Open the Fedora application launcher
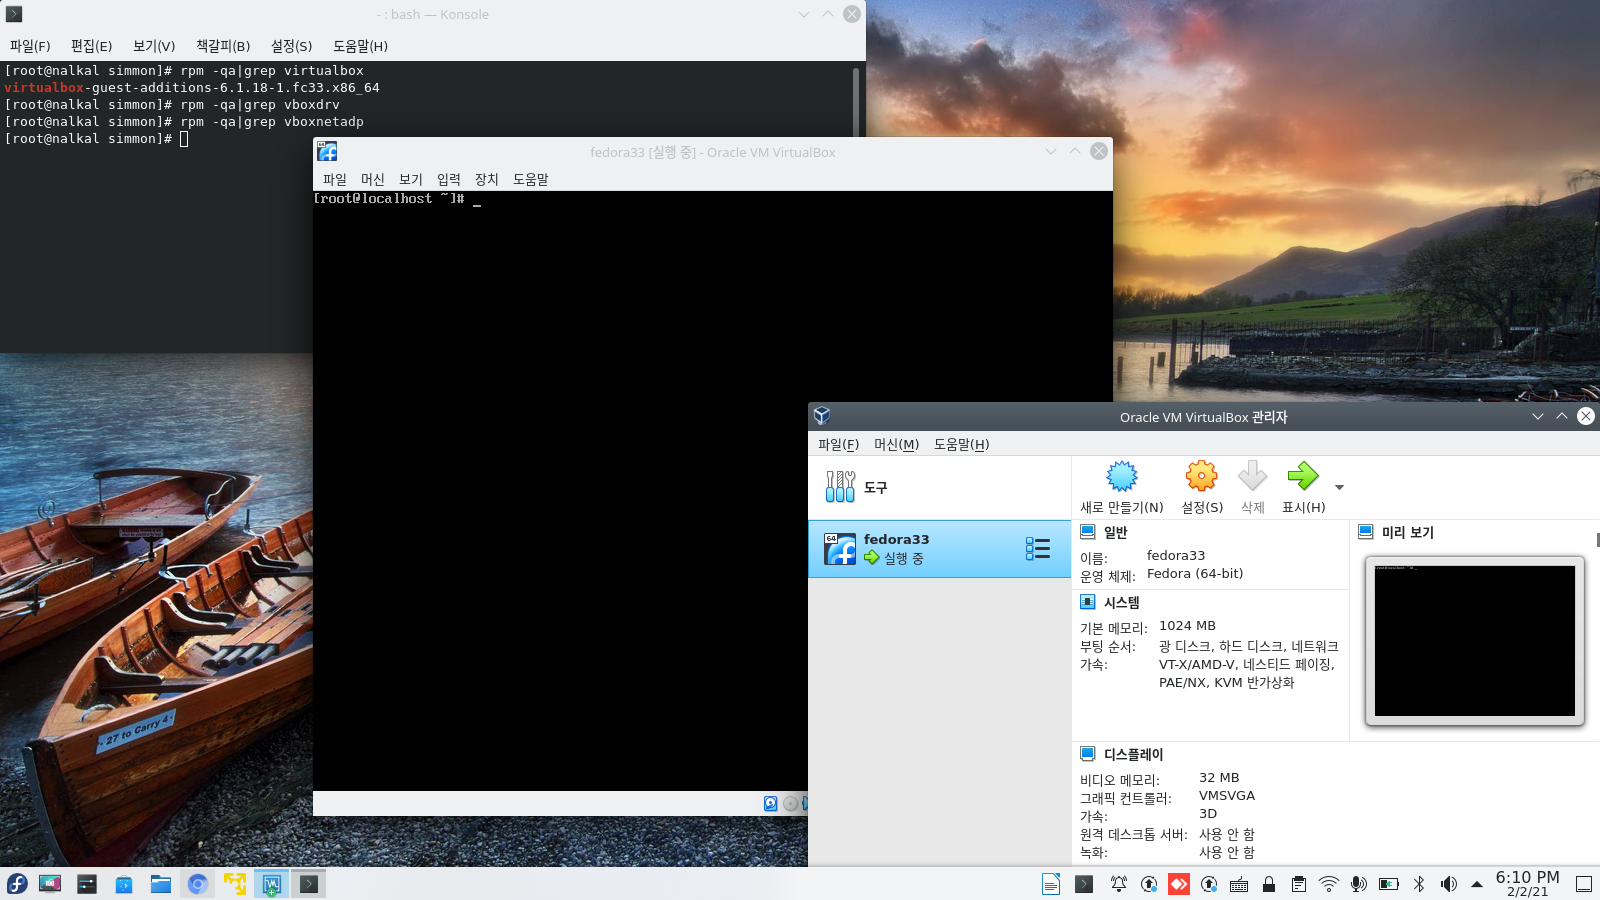 pos(17,884)
